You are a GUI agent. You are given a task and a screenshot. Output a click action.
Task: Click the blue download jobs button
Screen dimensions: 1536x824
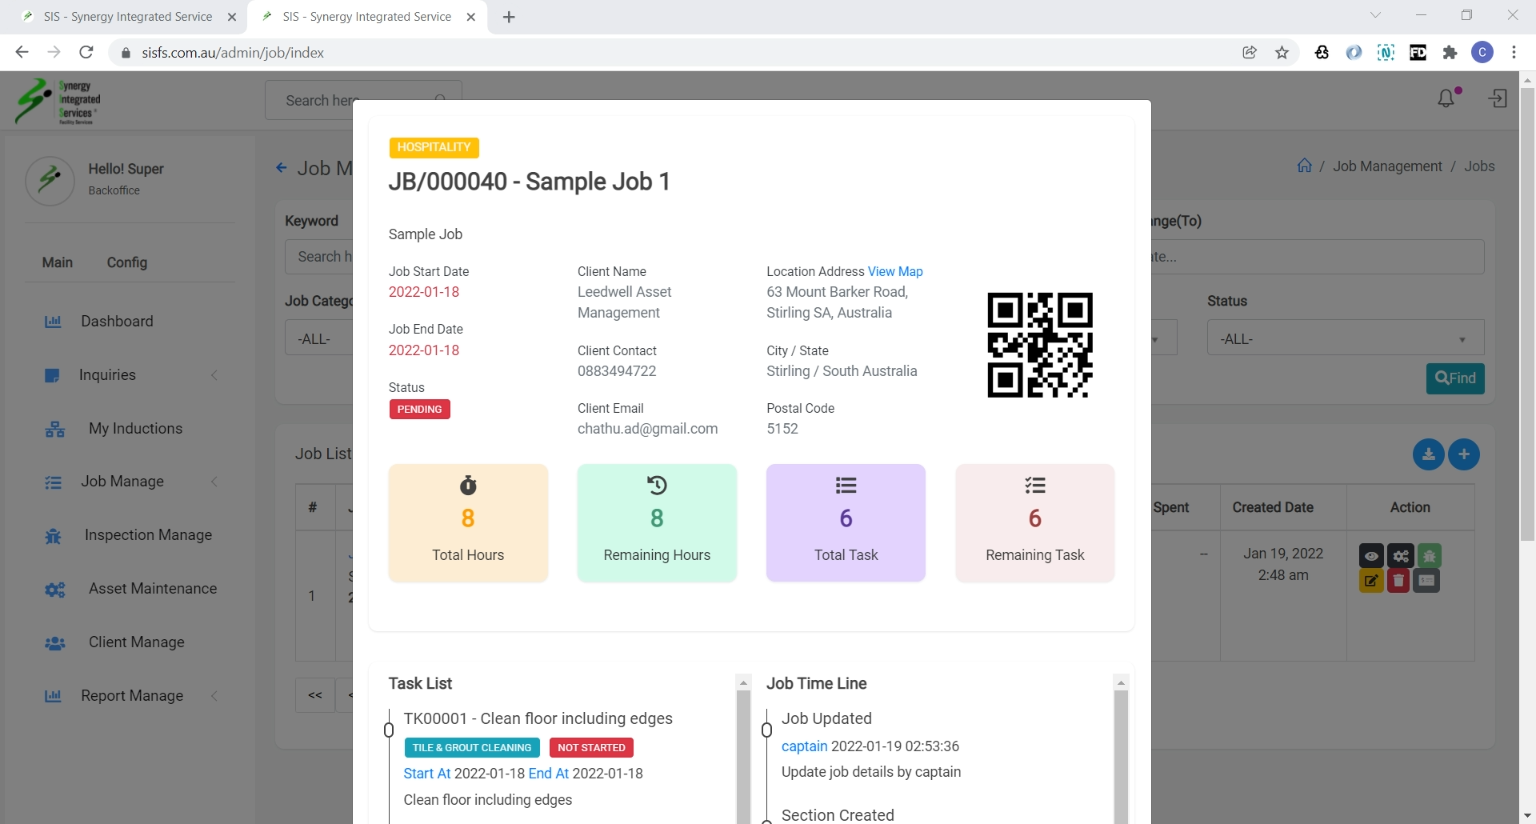tap(1428, 454)
